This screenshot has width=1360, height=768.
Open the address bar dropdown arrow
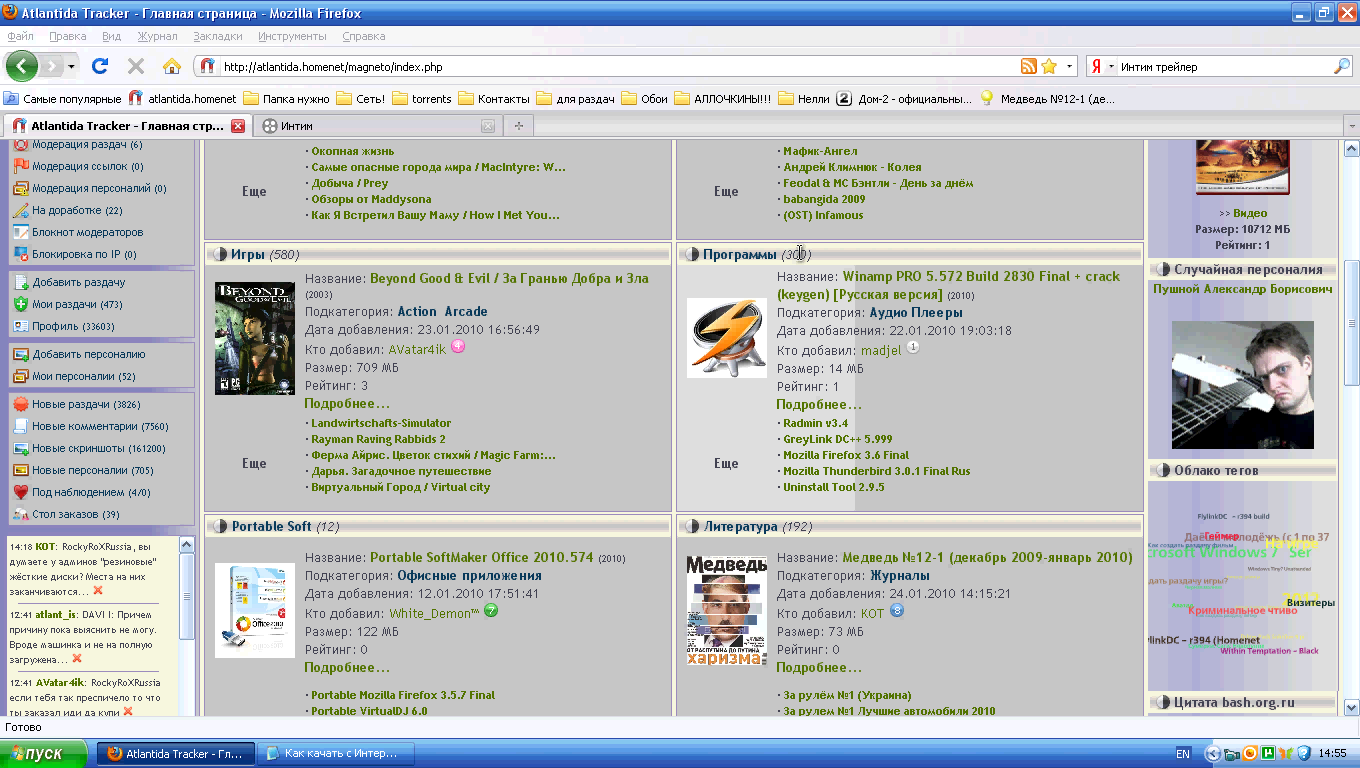point(1070,67)
